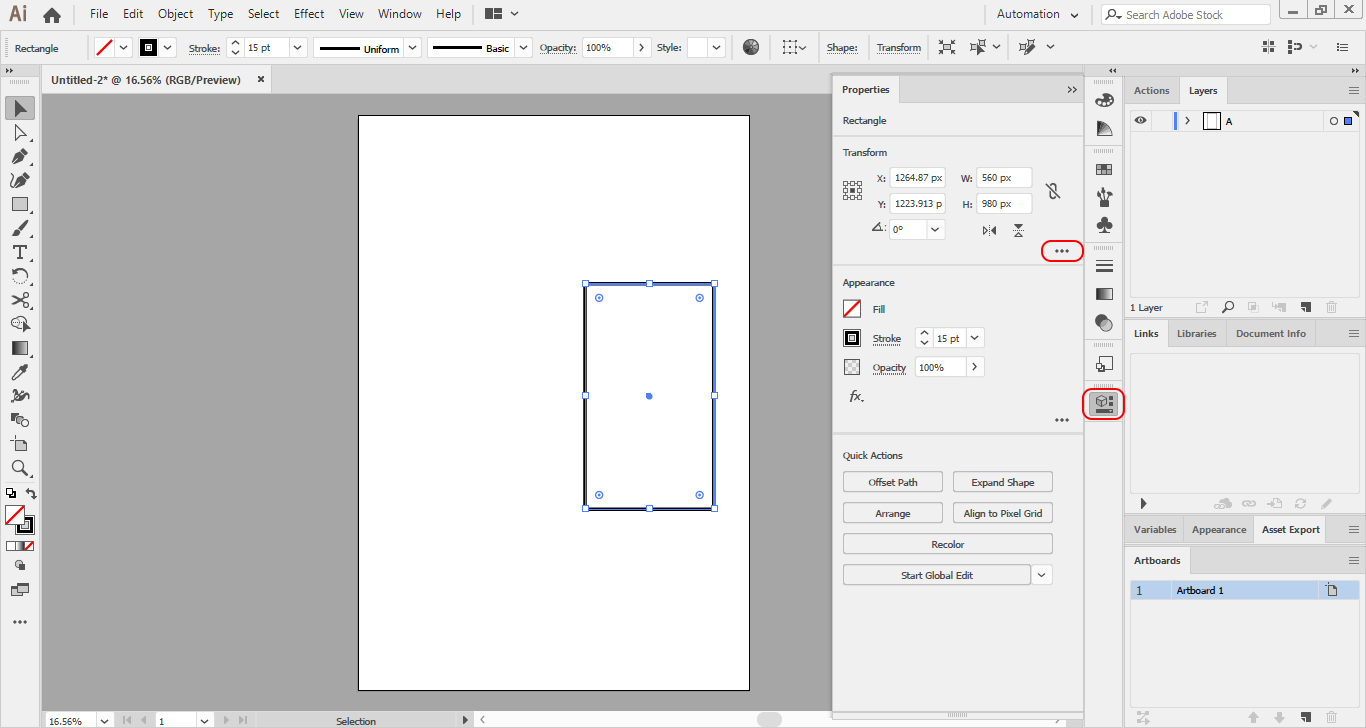Click the Fill swatch in Appearance section

(852, 309)
